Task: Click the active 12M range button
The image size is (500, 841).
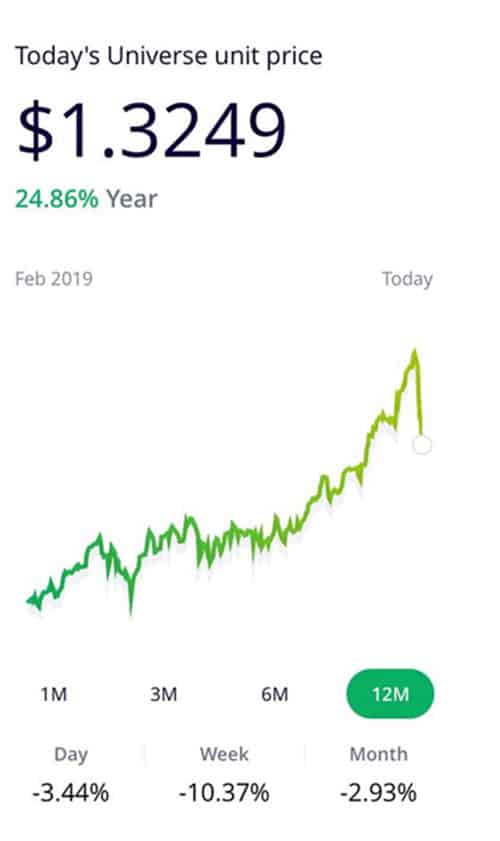Action: tap(390, 694)
